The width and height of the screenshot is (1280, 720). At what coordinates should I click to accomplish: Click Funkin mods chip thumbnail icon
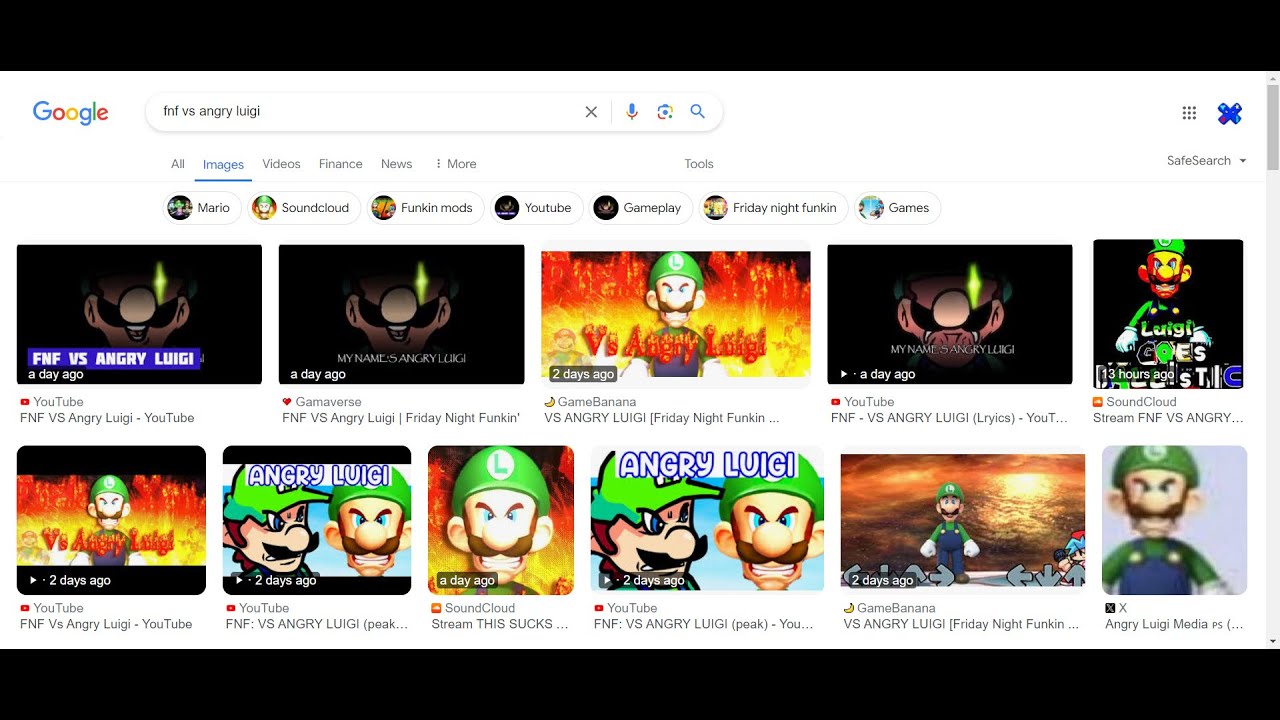383,208
